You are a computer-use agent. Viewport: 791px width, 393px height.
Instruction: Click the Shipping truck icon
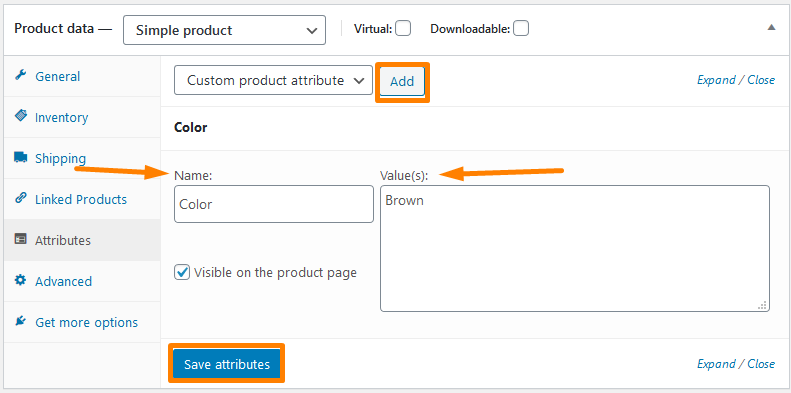[x=20, y=158]
